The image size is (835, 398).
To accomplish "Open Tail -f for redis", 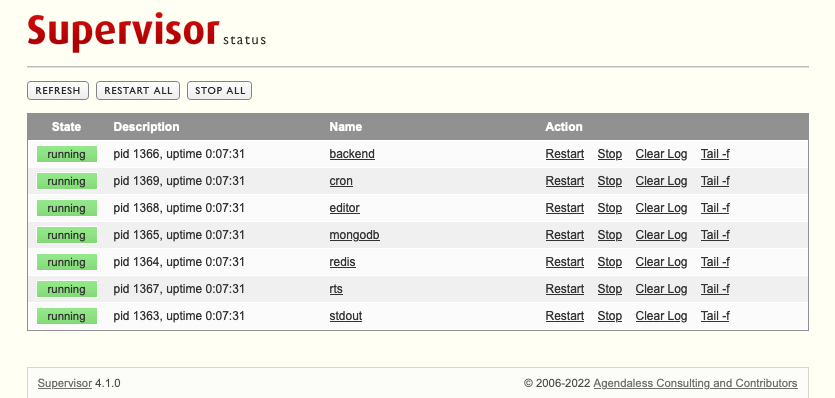I will tap(715, 262).
